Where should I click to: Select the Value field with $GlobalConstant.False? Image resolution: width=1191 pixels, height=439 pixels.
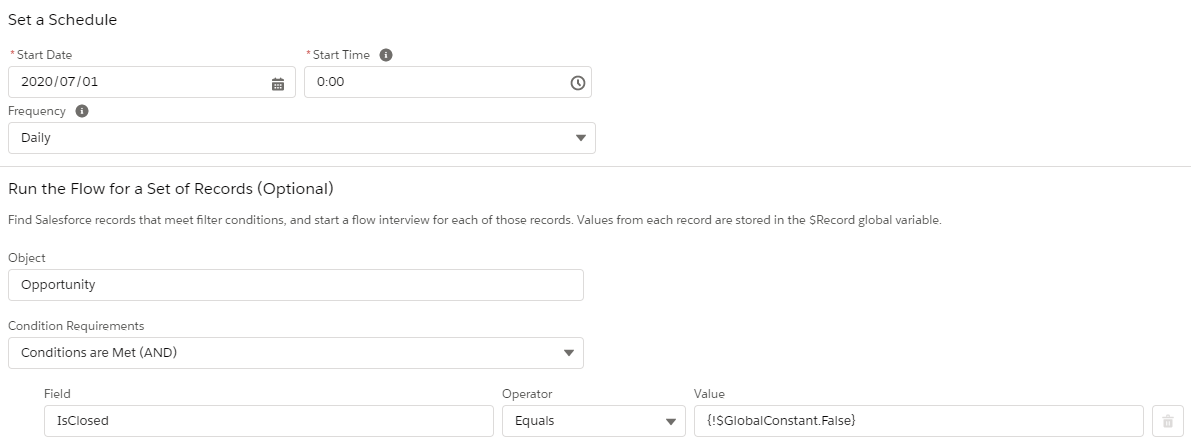(917, 421)
